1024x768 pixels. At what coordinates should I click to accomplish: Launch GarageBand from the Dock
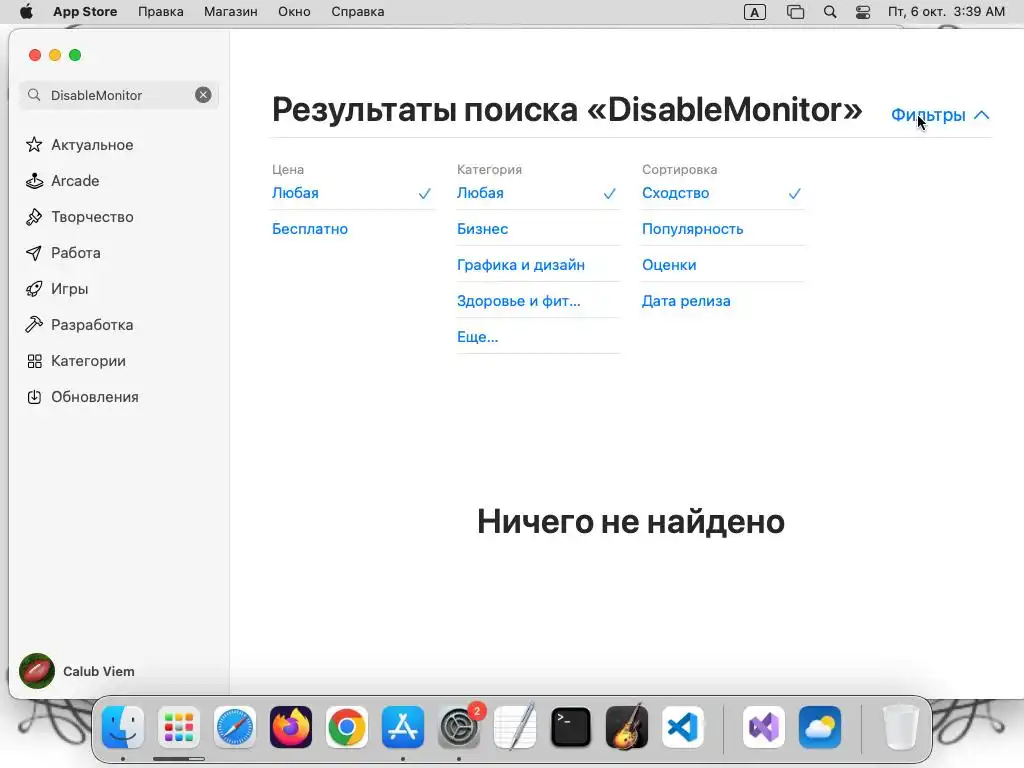tap(627, 727)
